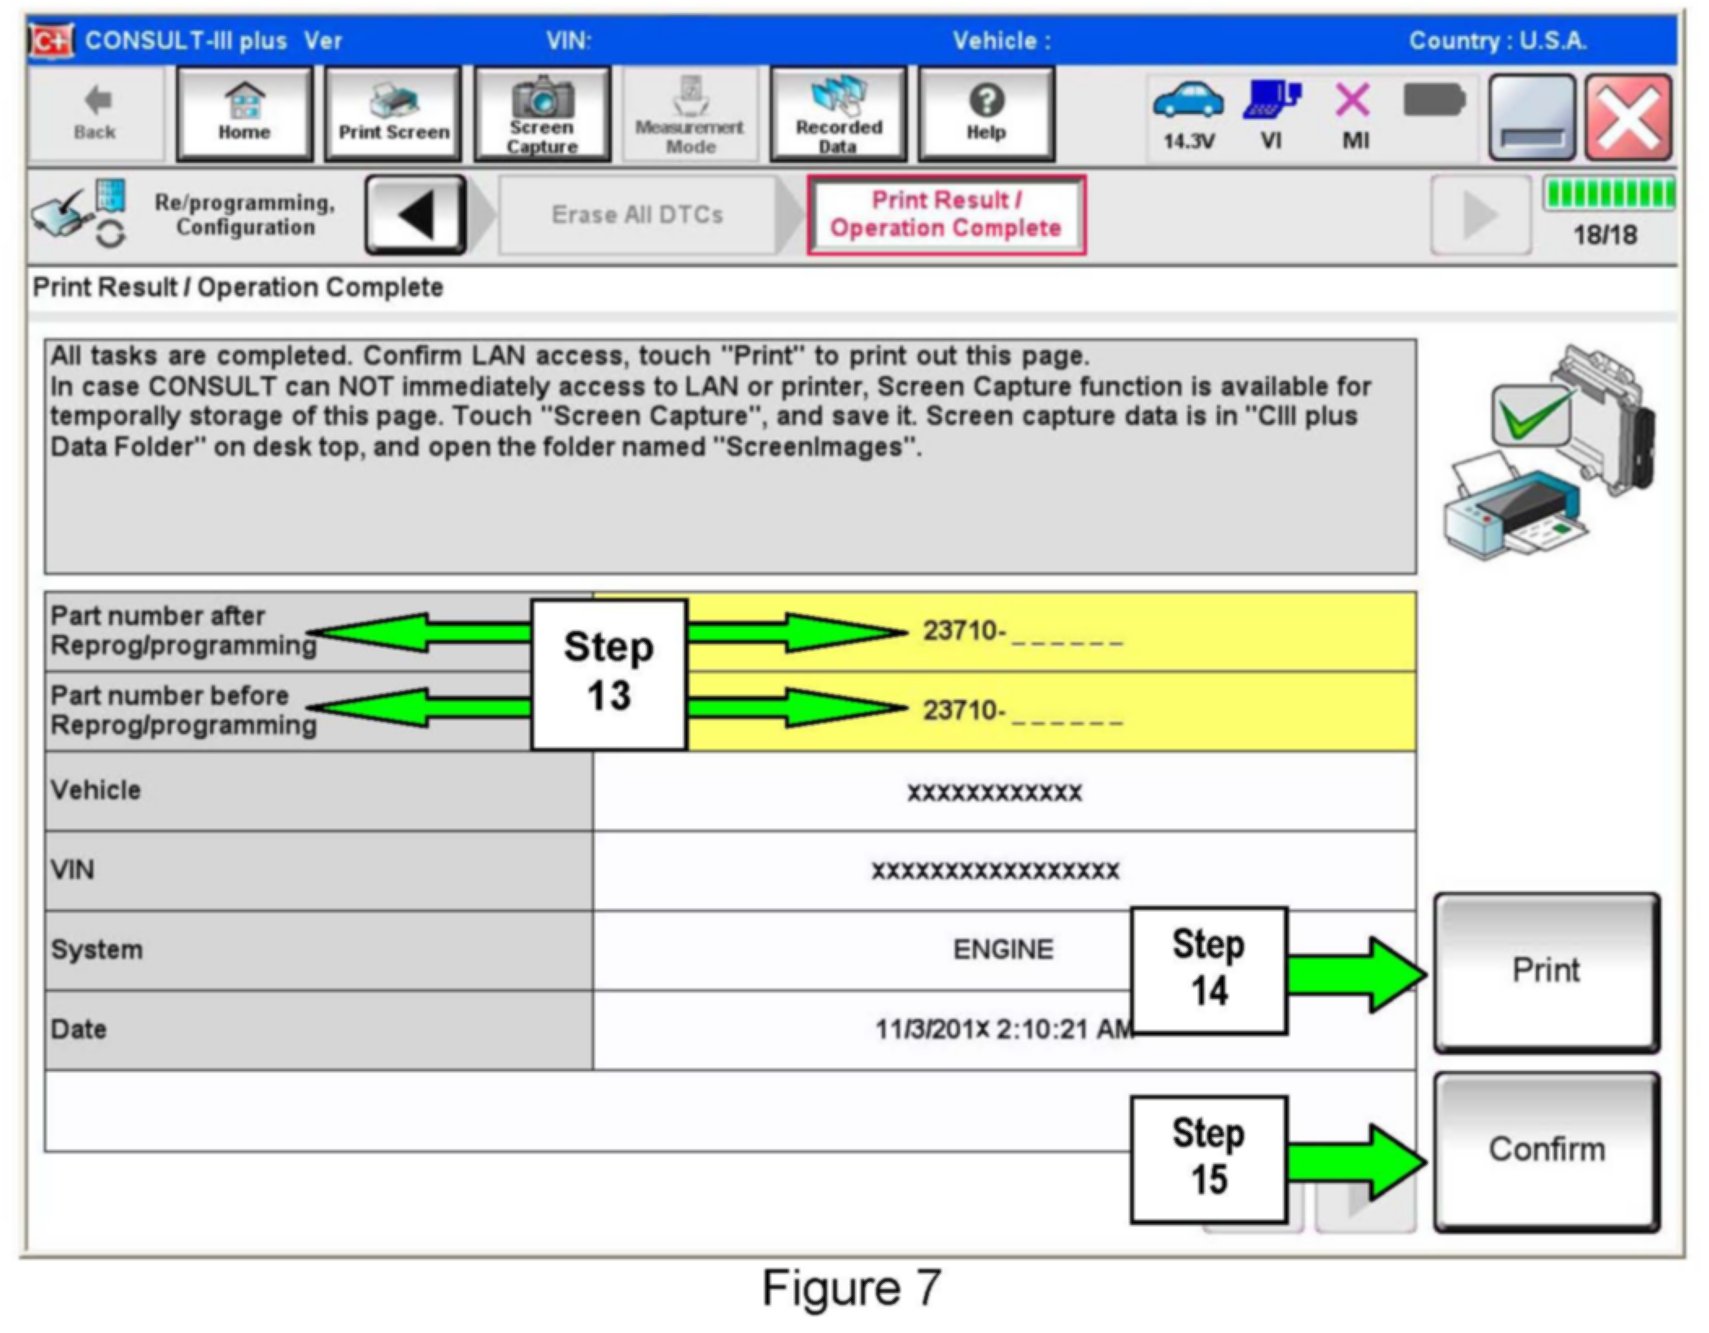The image size is (1709, 1333).
Task: Click the Back arrow toolbar button
Action: 95,114
